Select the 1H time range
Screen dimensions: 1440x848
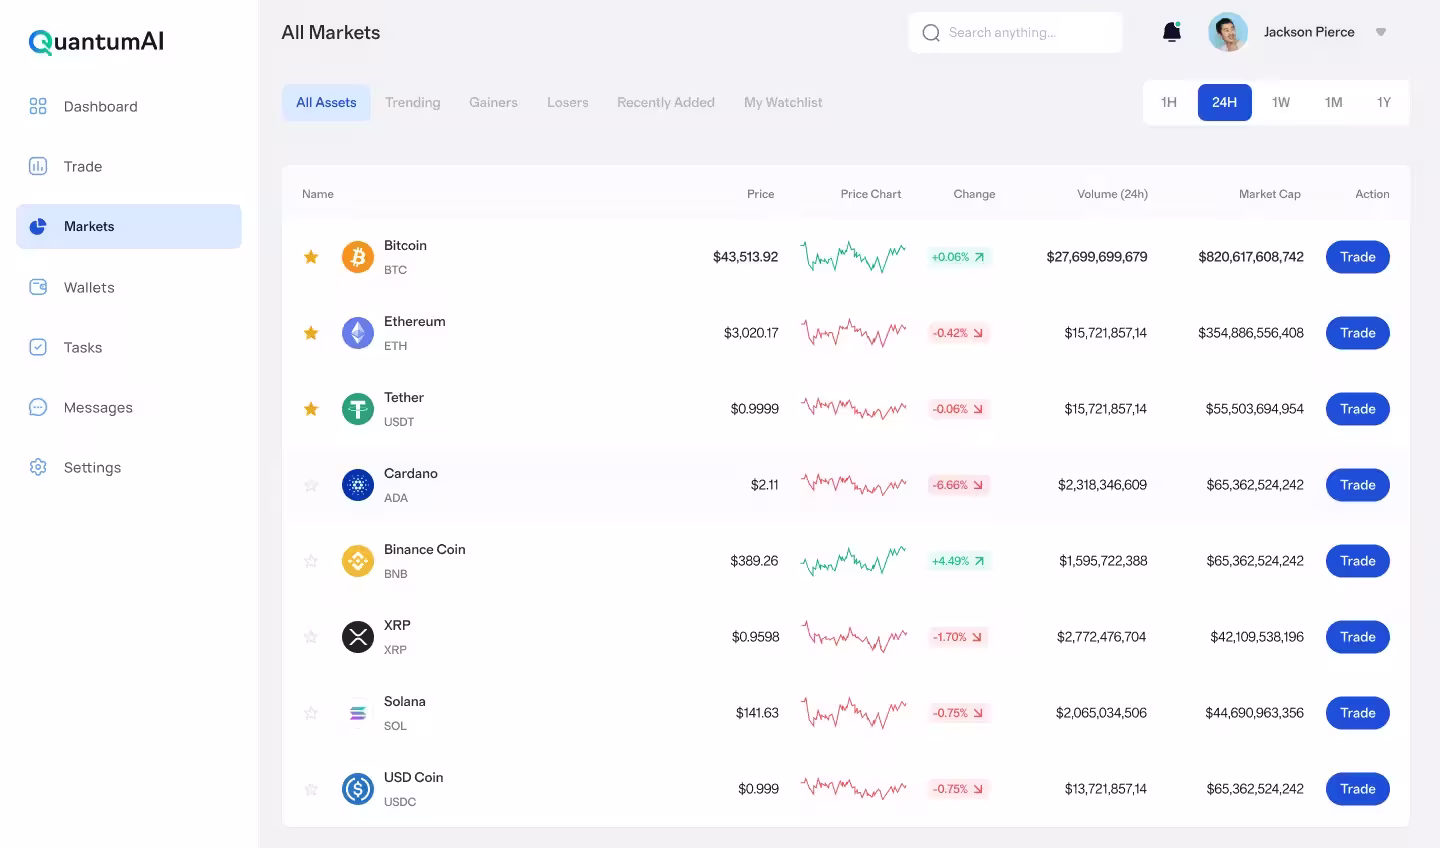pyautogui.click(x=1169, y=102)
